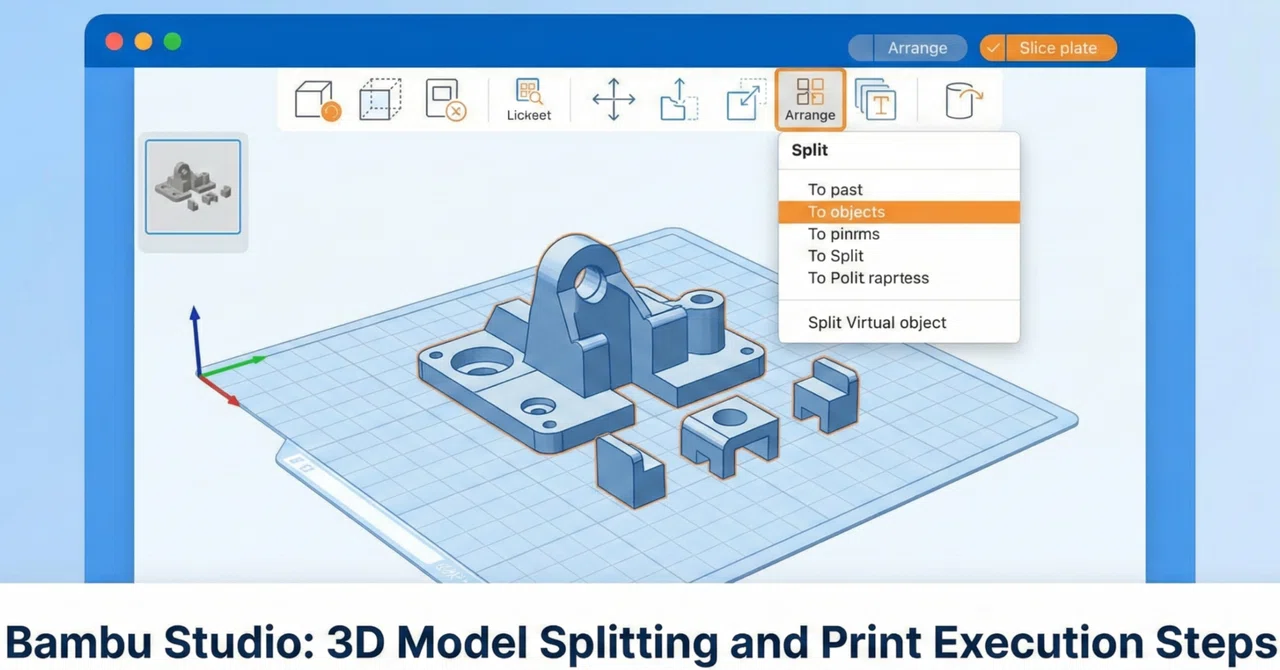Click the Arrange toolbar icon

[x=810, y=100]
